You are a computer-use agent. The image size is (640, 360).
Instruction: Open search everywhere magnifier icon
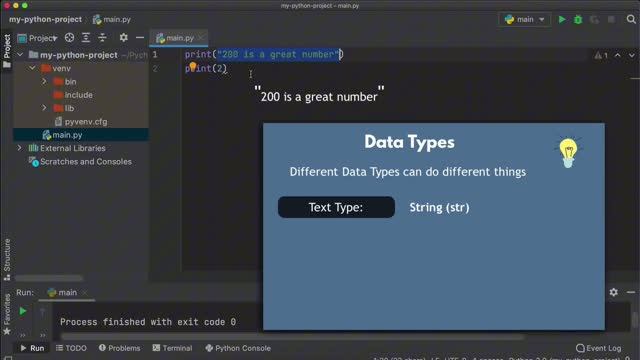point(631,19)
